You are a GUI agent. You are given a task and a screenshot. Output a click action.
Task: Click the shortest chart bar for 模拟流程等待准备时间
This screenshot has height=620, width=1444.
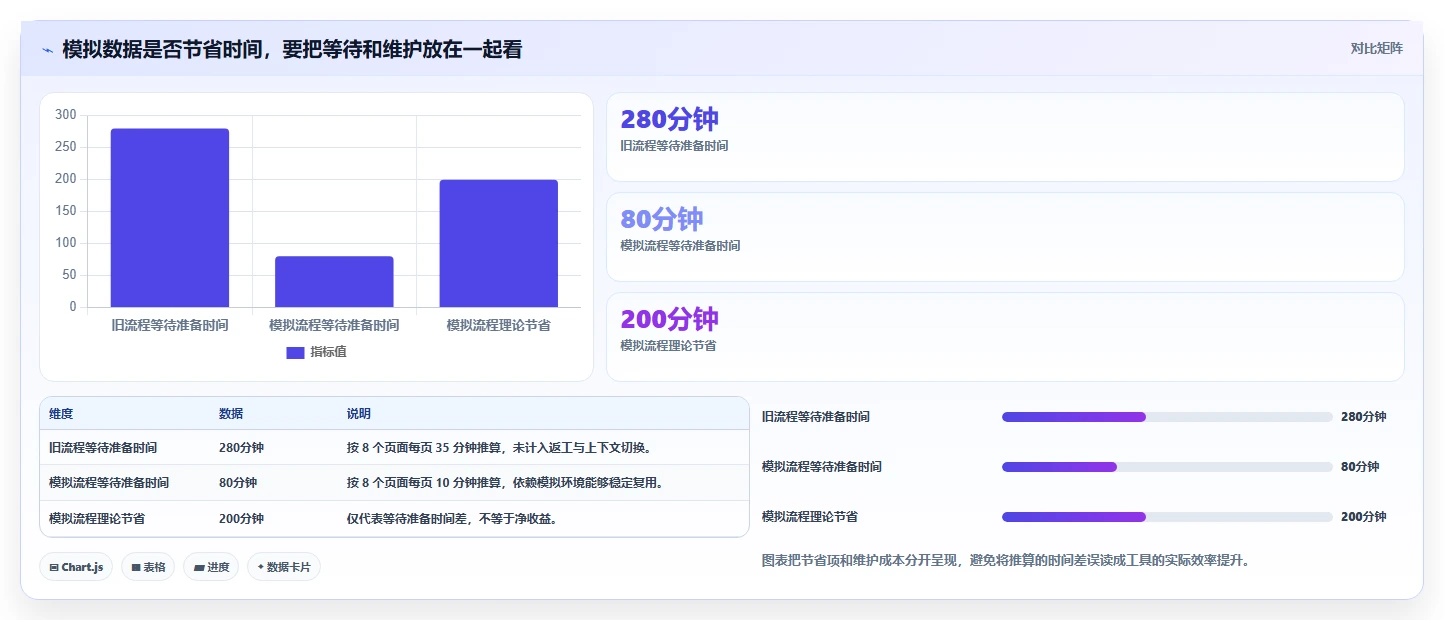tap(334, 282)
